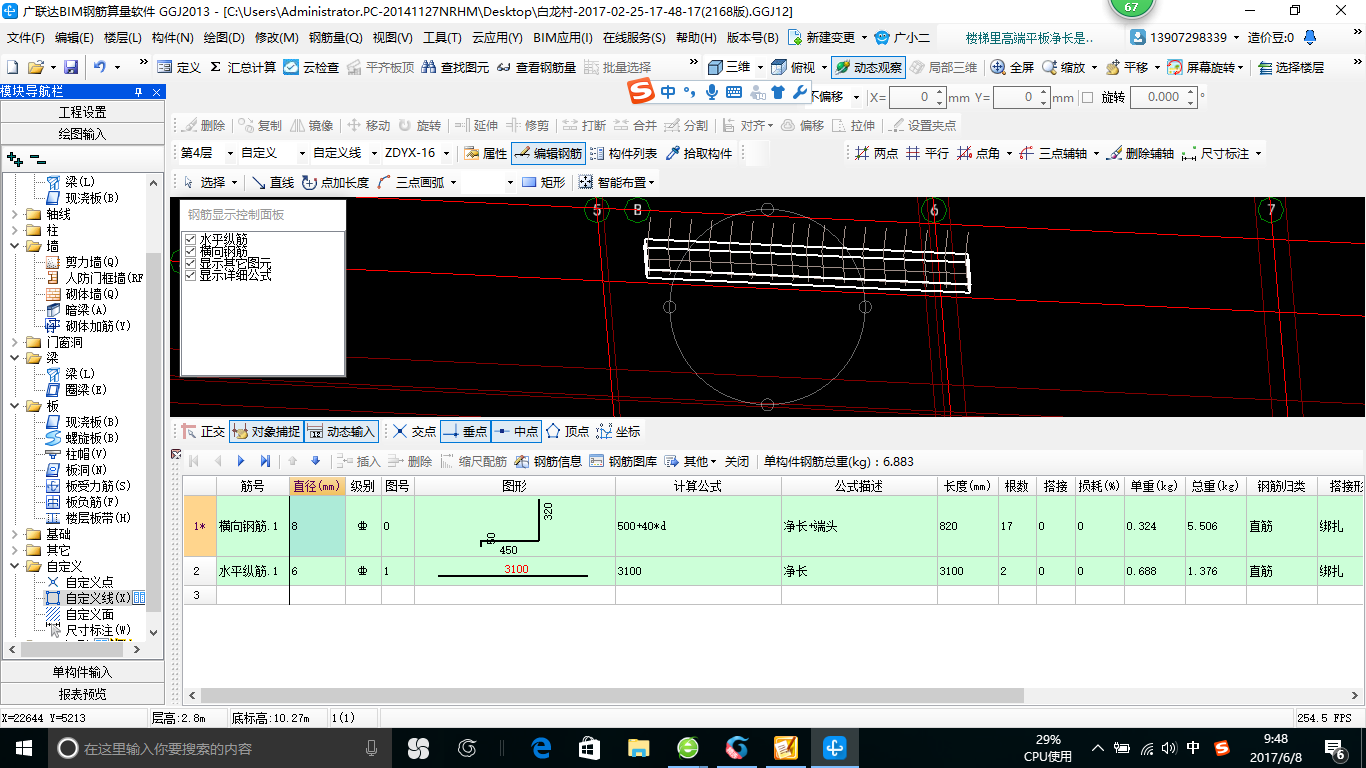Toggle 正交 ortho mode
The image size is (1366, 768).
pyautogui.click(x=203, y=431)
